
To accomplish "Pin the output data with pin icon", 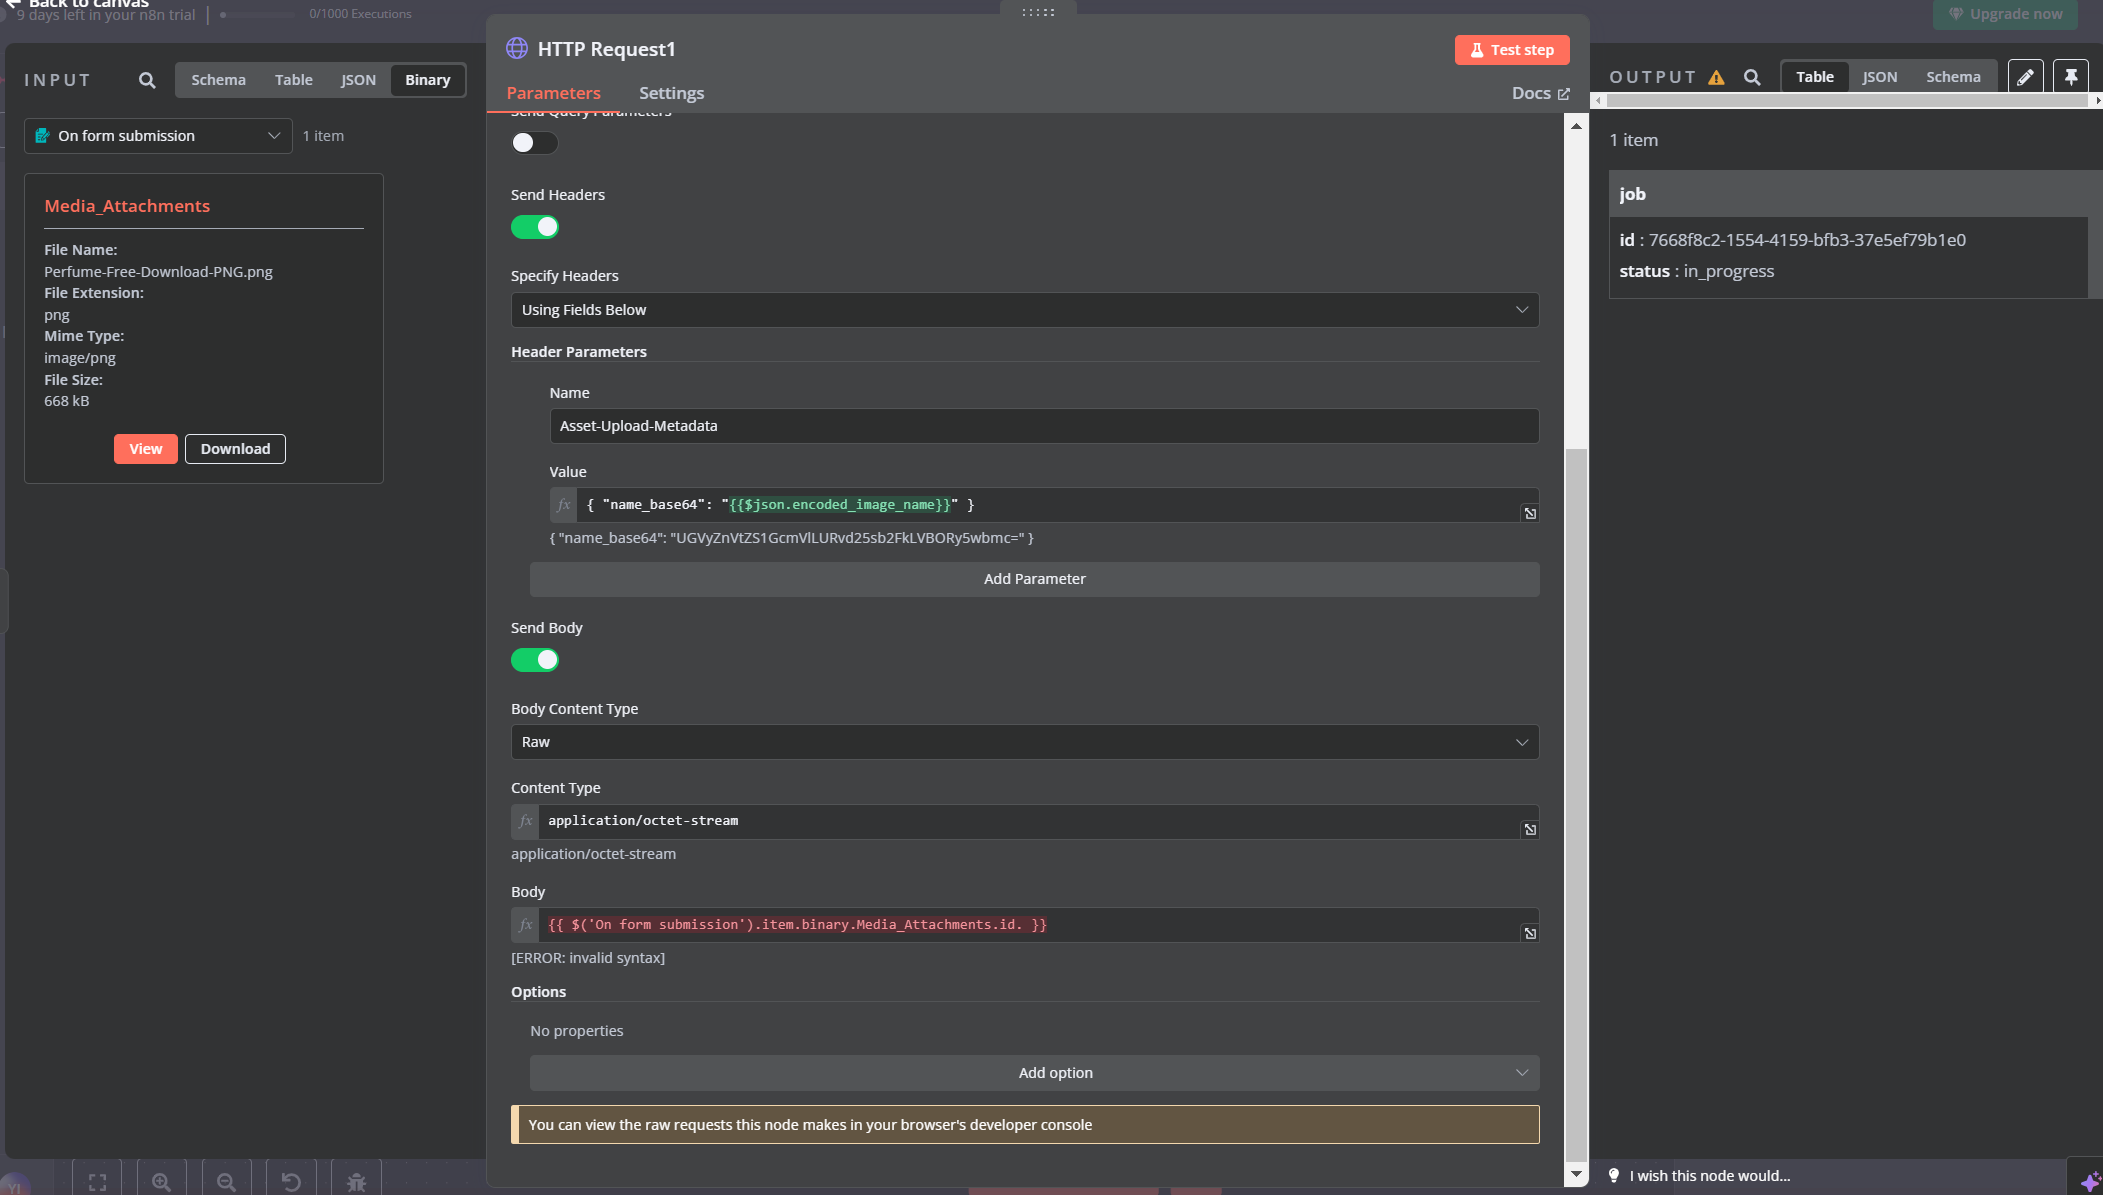I will pos(2071,77).
